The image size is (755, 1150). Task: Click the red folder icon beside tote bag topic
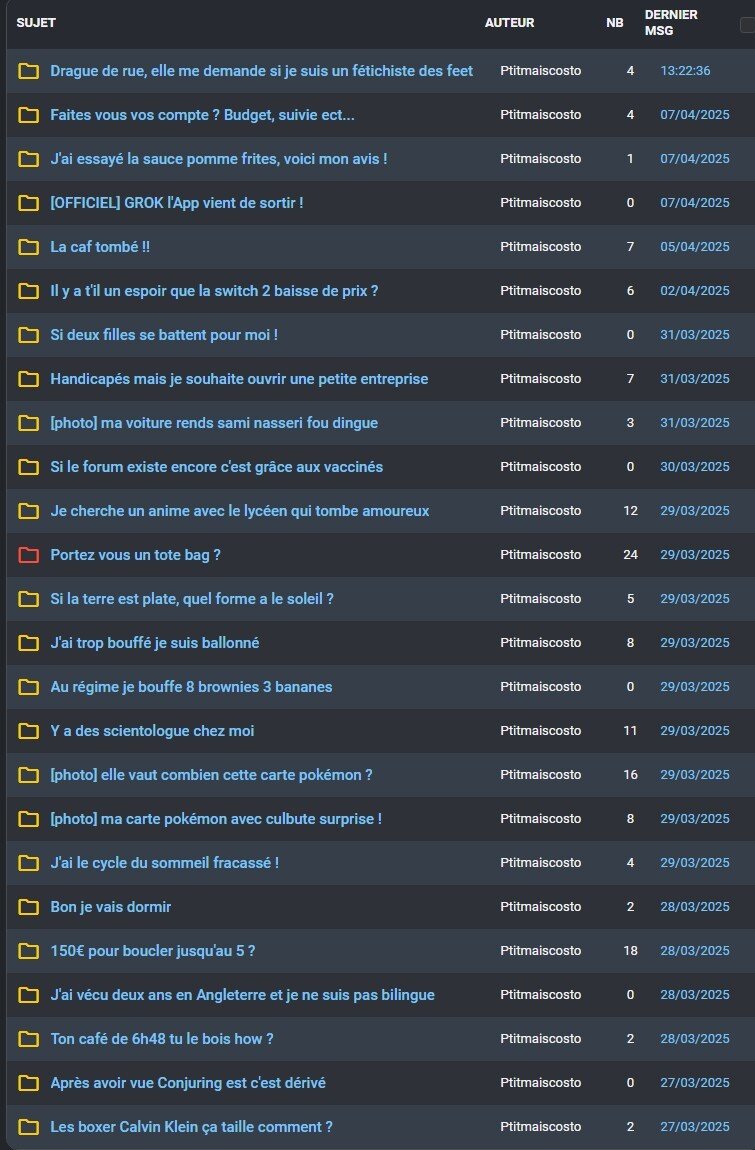29,555
